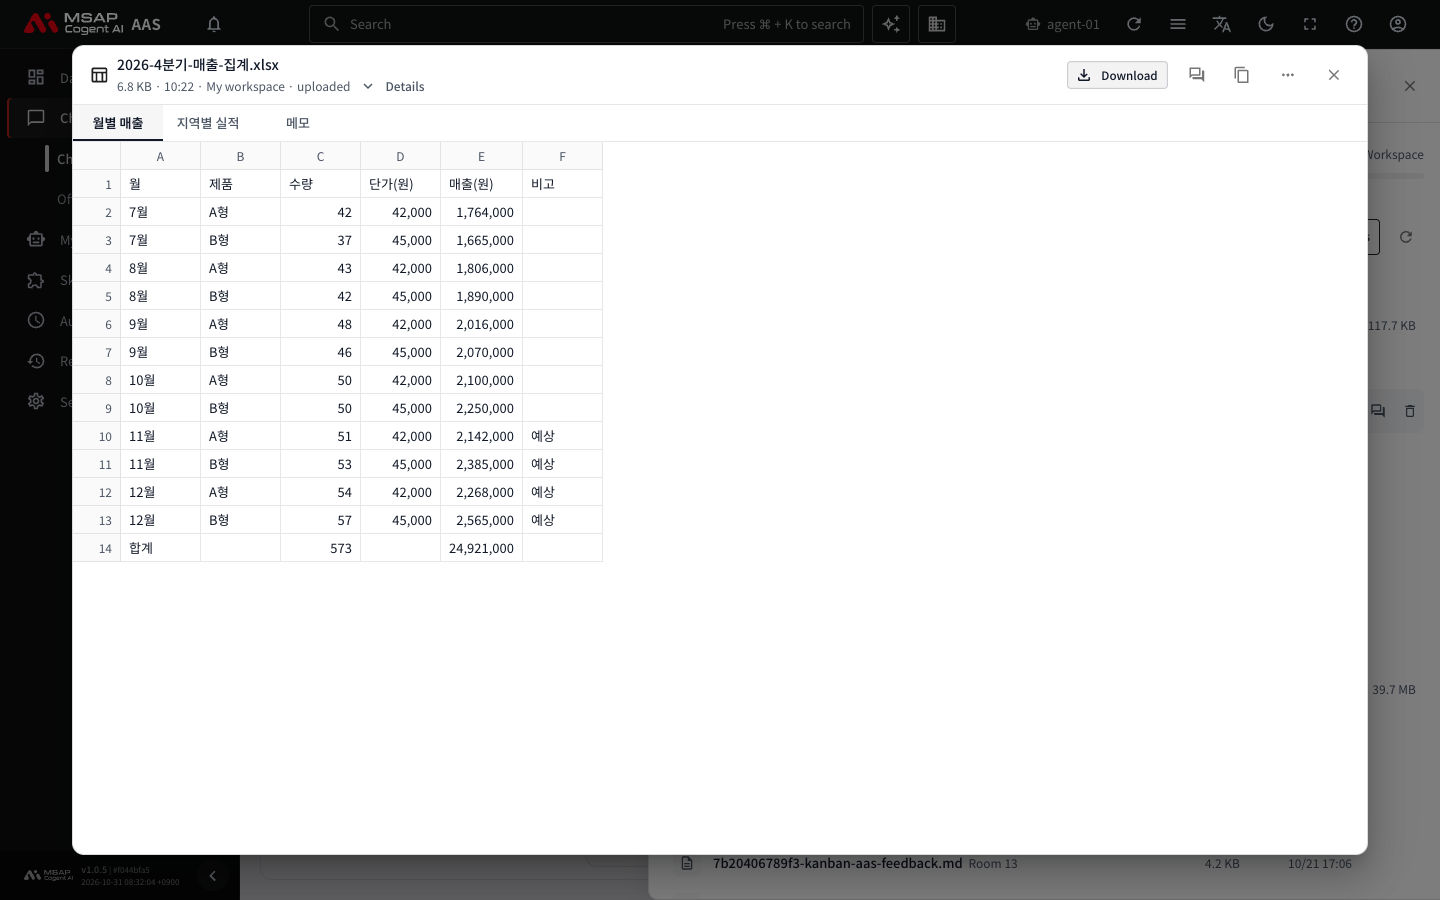This screenshot has width=1440, height=900.
Task: Open comments icon beside the Download button
Action: [1196, 75]
